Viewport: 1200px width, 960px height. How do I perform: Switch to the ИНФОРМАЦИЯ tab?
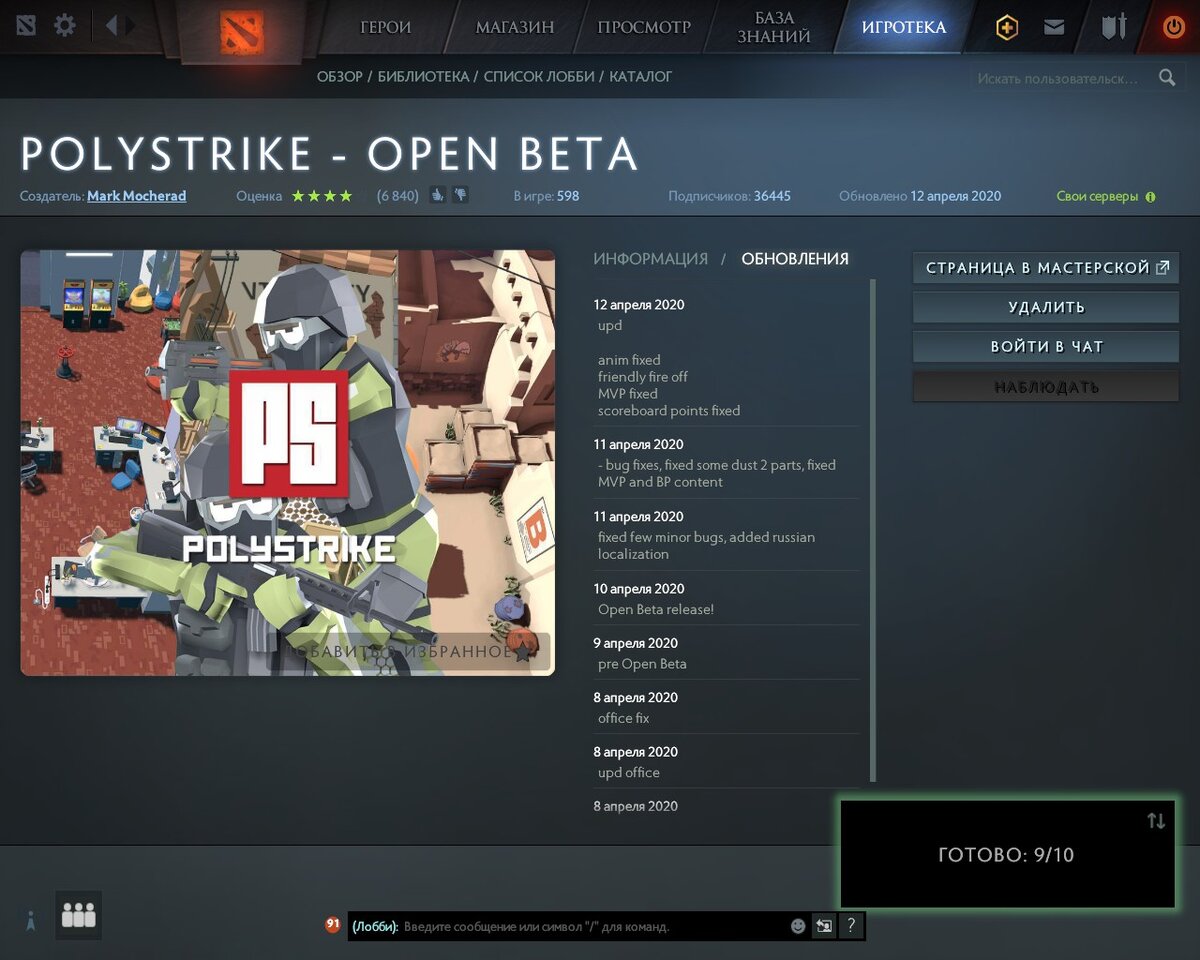point(651,259)
